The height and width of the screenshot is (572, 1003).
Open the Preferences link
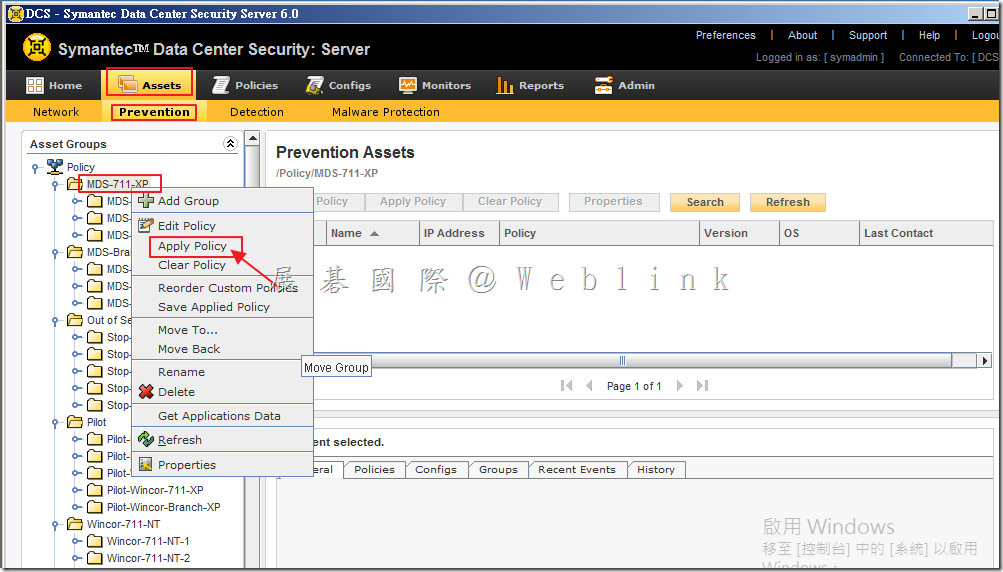(x=725, y=35)
